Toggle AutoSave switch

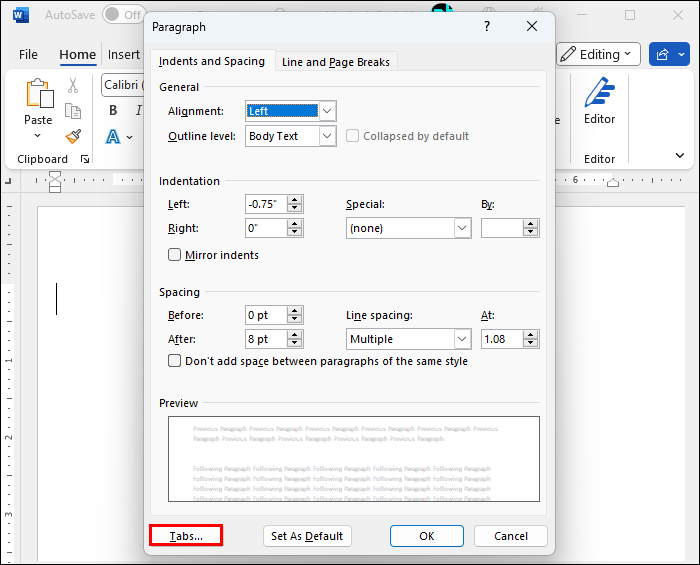pyautogui.click(x=123, y=15)
